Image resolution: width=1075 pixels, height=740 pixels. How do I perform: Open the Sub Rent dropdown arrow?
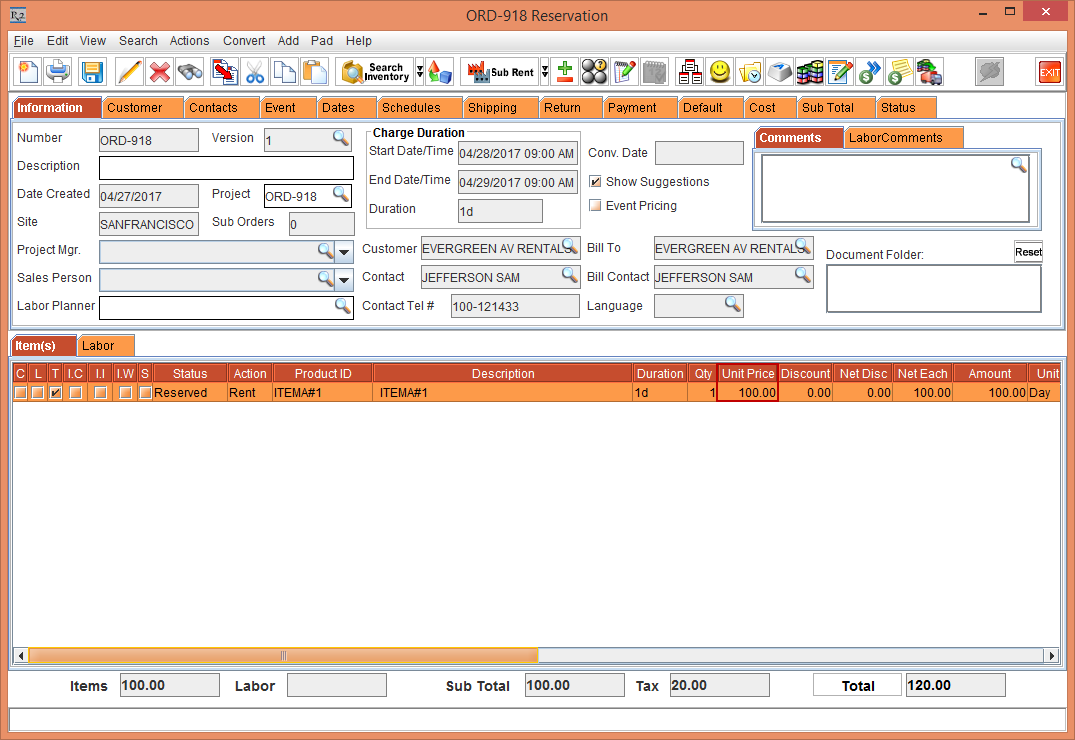click(545, 72)
